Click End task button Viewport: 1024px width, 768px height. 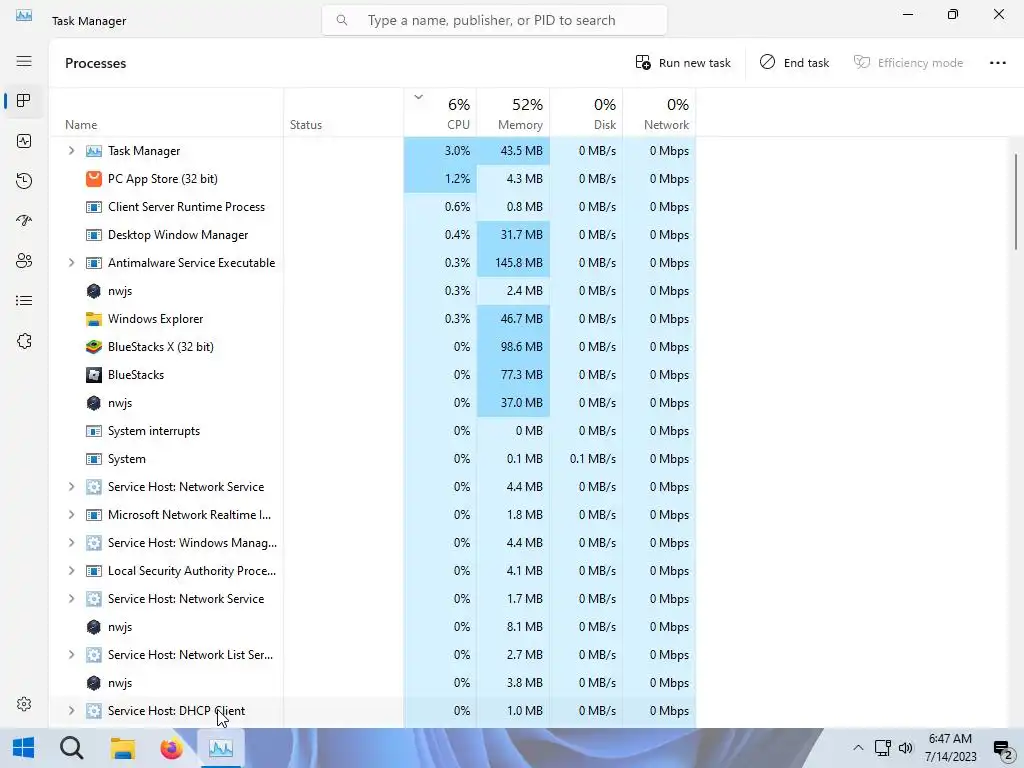coord(794,63)
